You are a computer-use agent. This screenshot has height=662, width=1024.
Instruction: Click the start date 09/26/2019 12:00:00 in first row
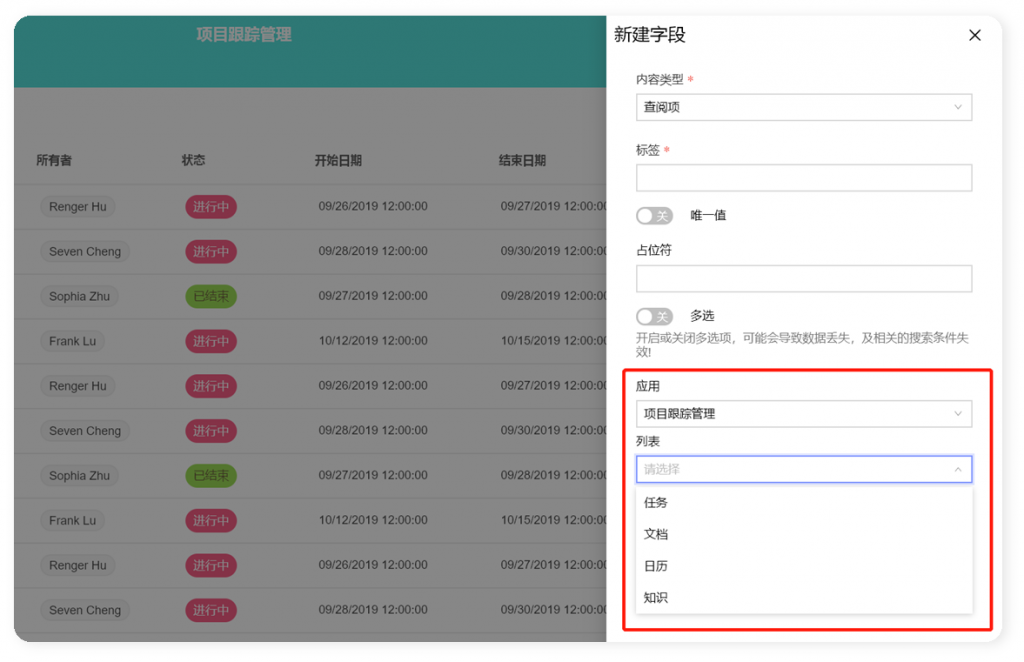[373, 206]
